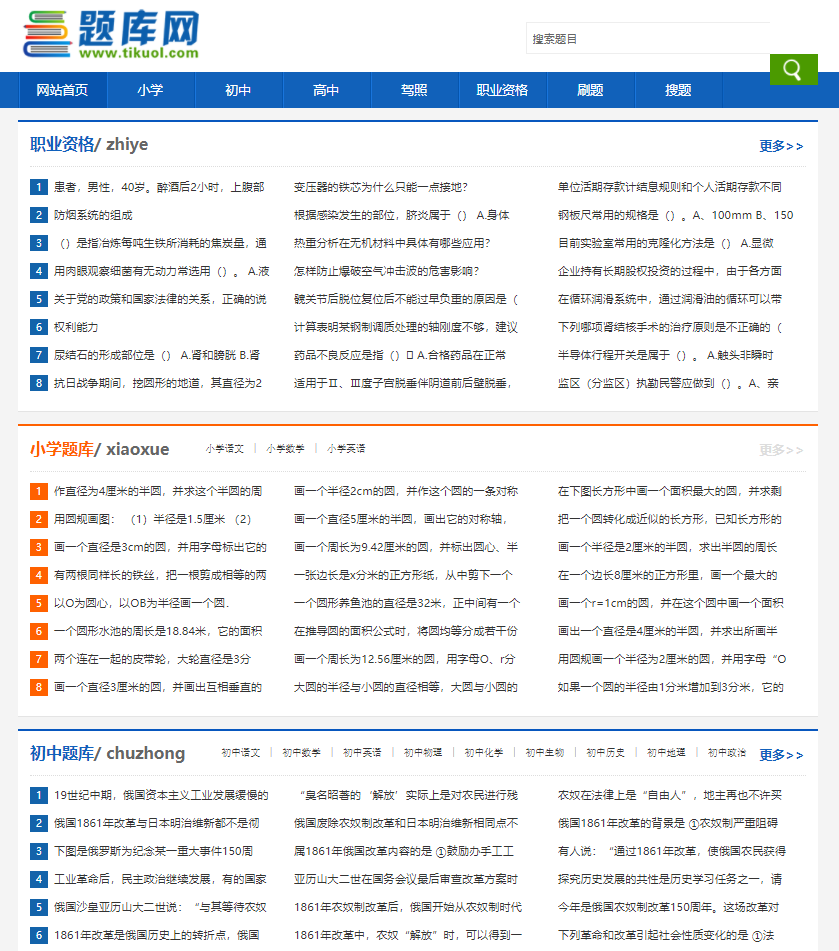This screenshot has width=839, height=951.
Task: Open the 驾照 question bank section
Action: [x=414, y=89]
